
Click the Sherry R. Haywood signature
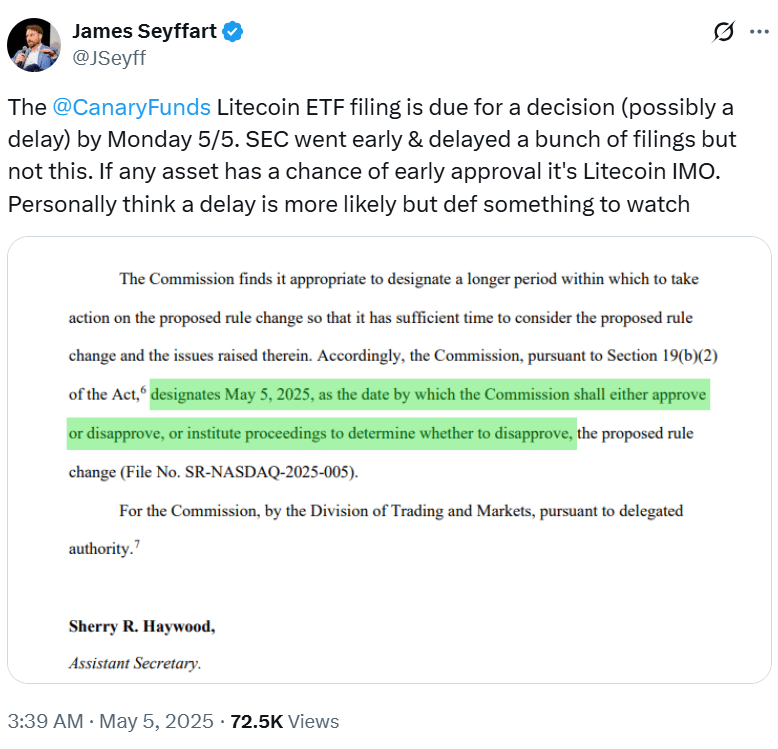[141, 627]
